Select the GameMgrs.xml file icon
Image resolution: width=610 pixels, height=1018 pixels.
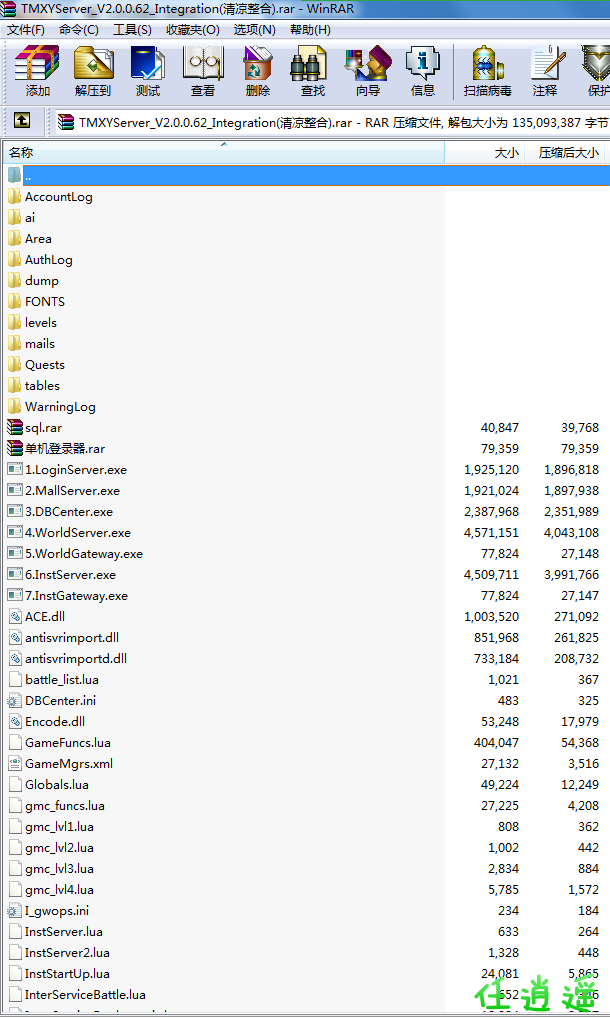tap(14, 763)
